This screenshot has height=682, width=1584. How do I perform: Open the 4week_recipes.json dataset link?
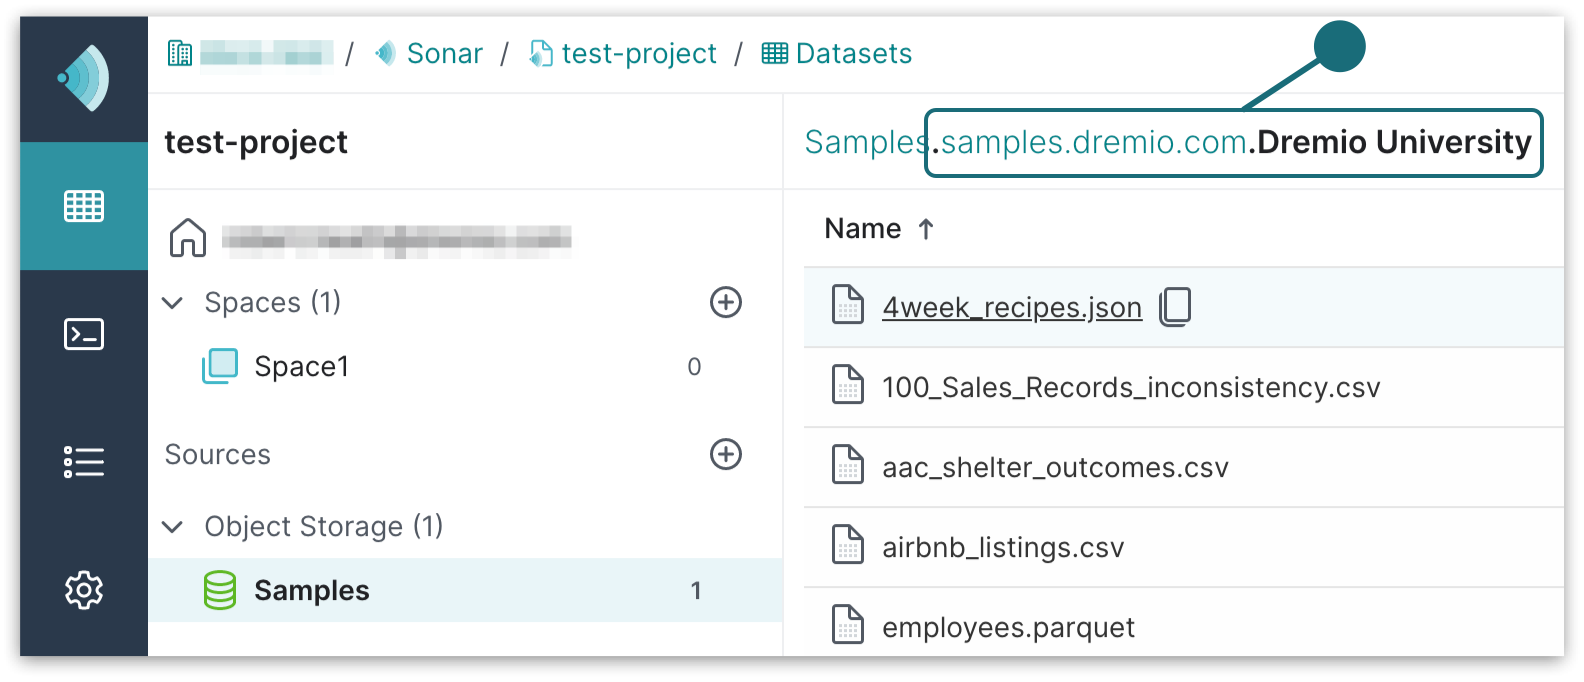click(x=1011, y=307)
